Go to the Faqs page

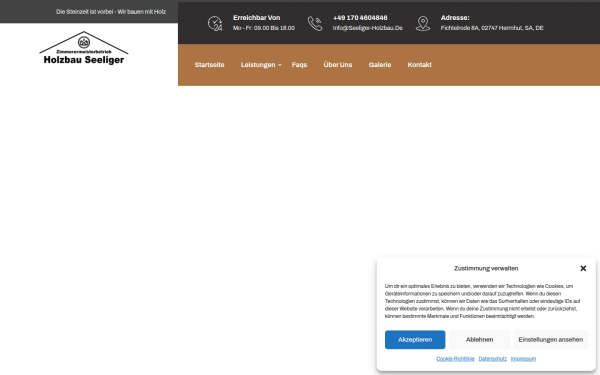tap(299, 65)
